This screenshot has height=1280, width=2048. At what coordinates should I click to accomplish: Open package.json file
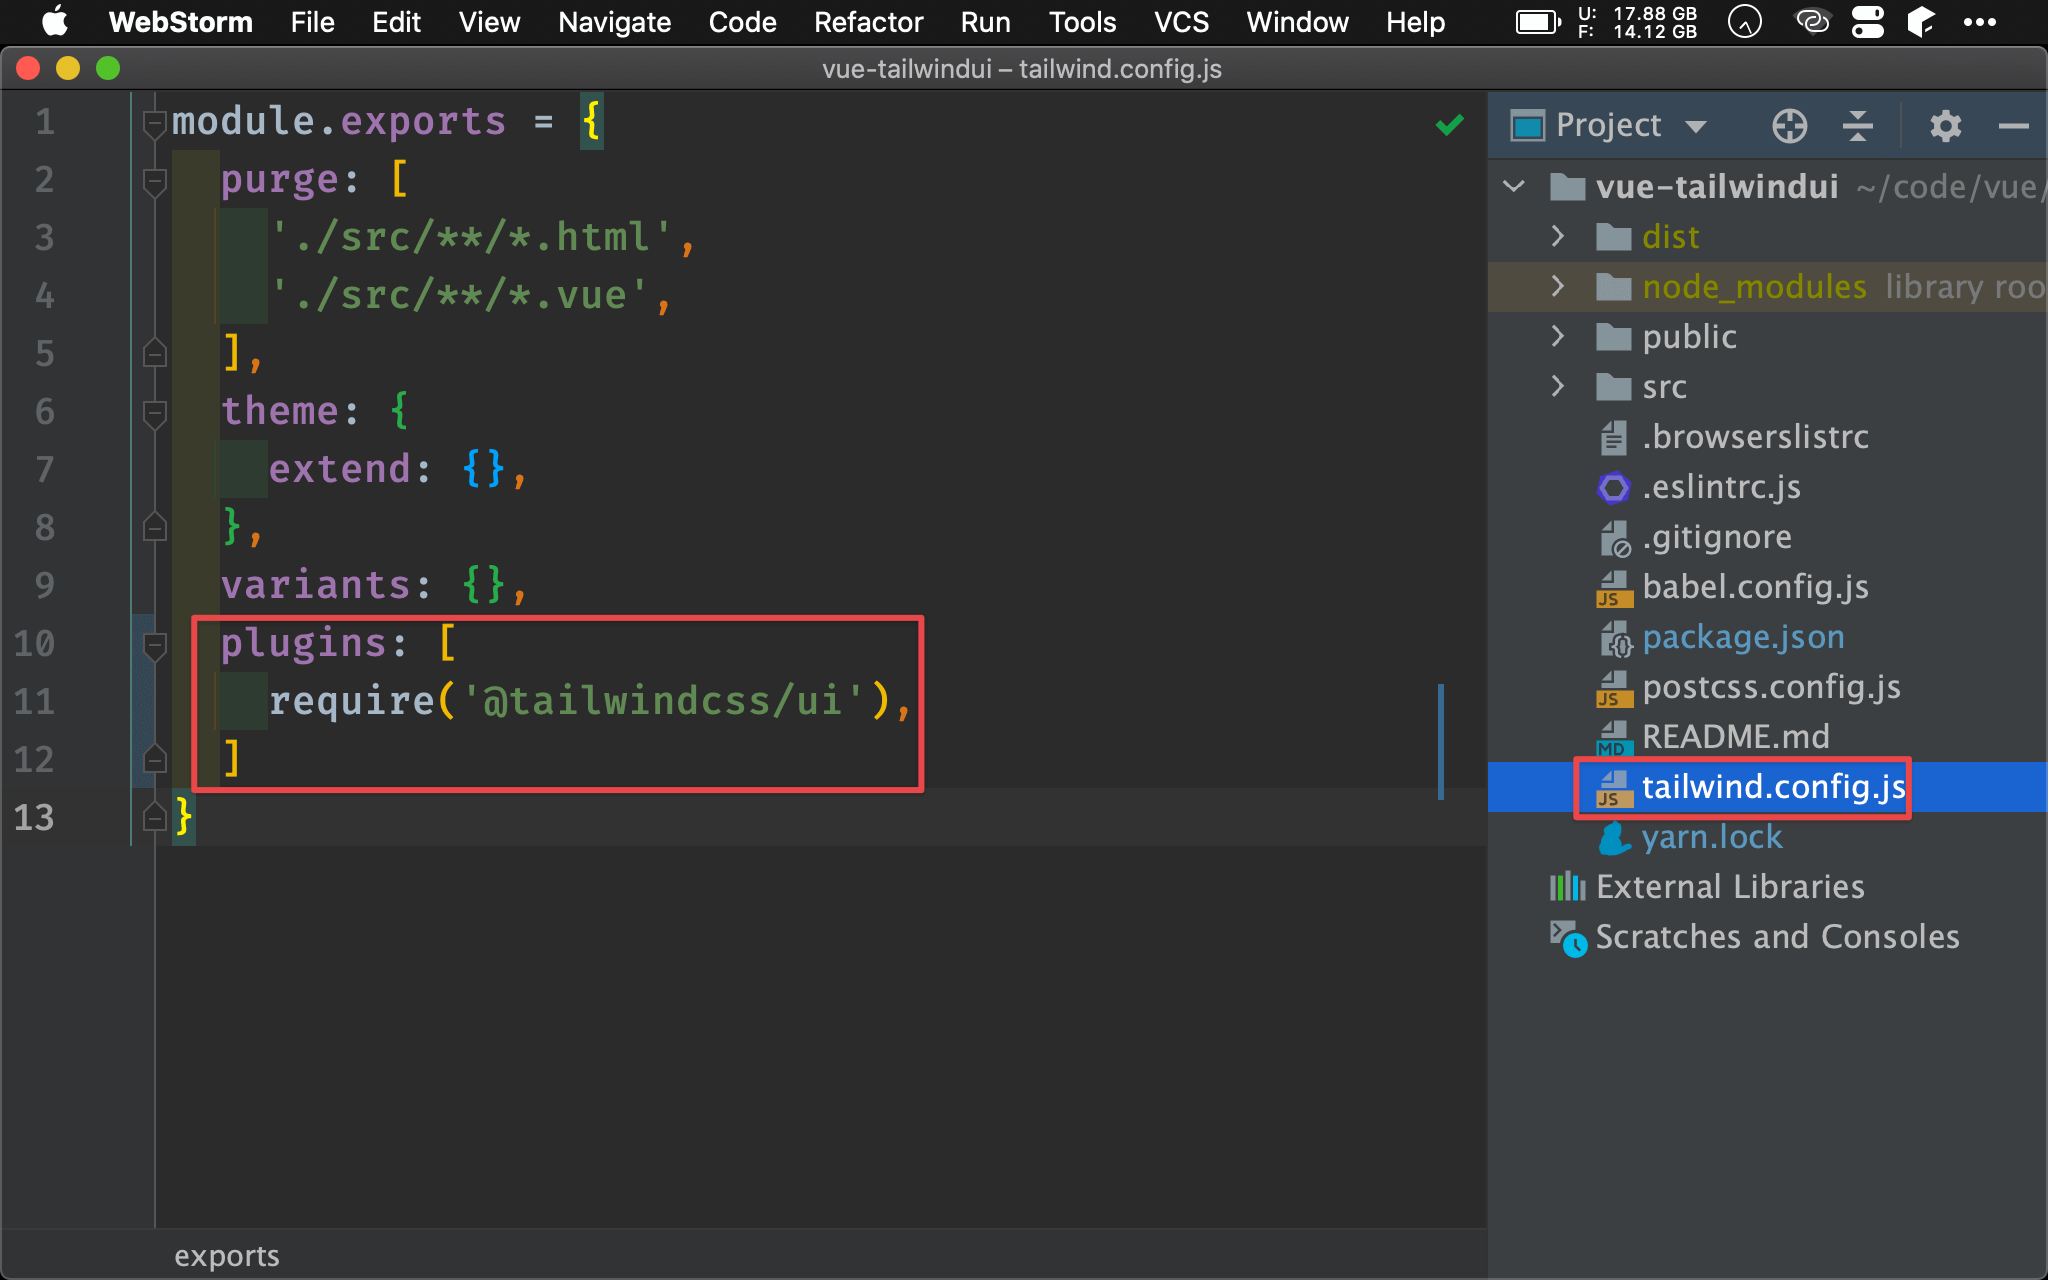coord(1743,637)
